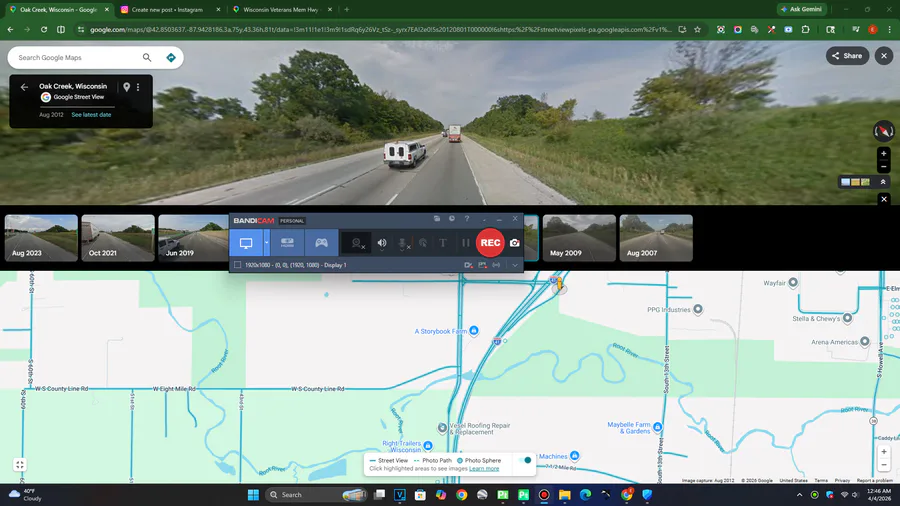Exit Street View with top-right X

point(884,56)
